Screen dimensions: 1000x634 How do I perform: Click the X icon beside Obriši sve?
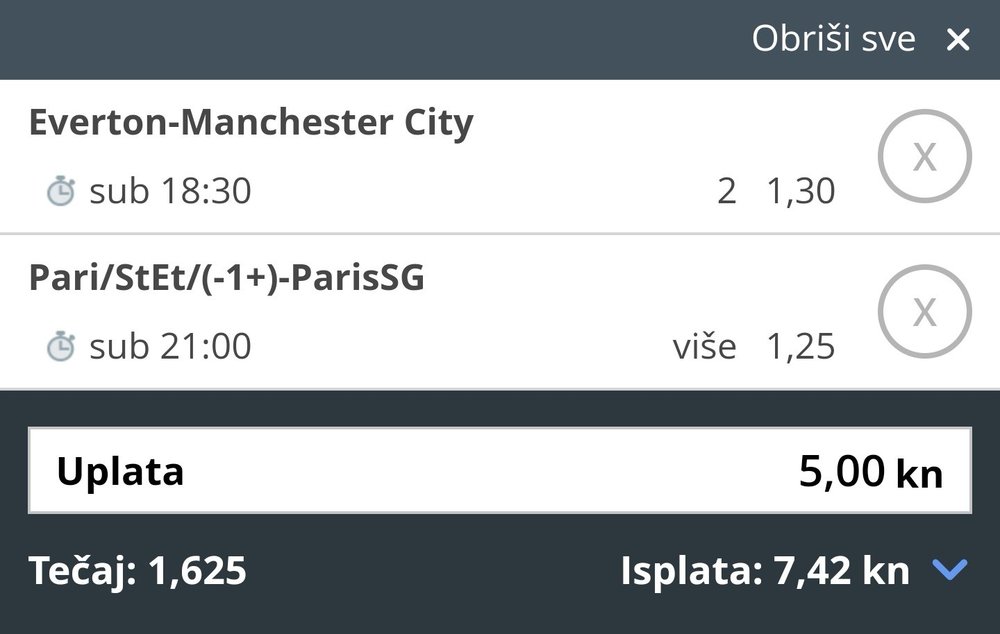tap(957, 40)
